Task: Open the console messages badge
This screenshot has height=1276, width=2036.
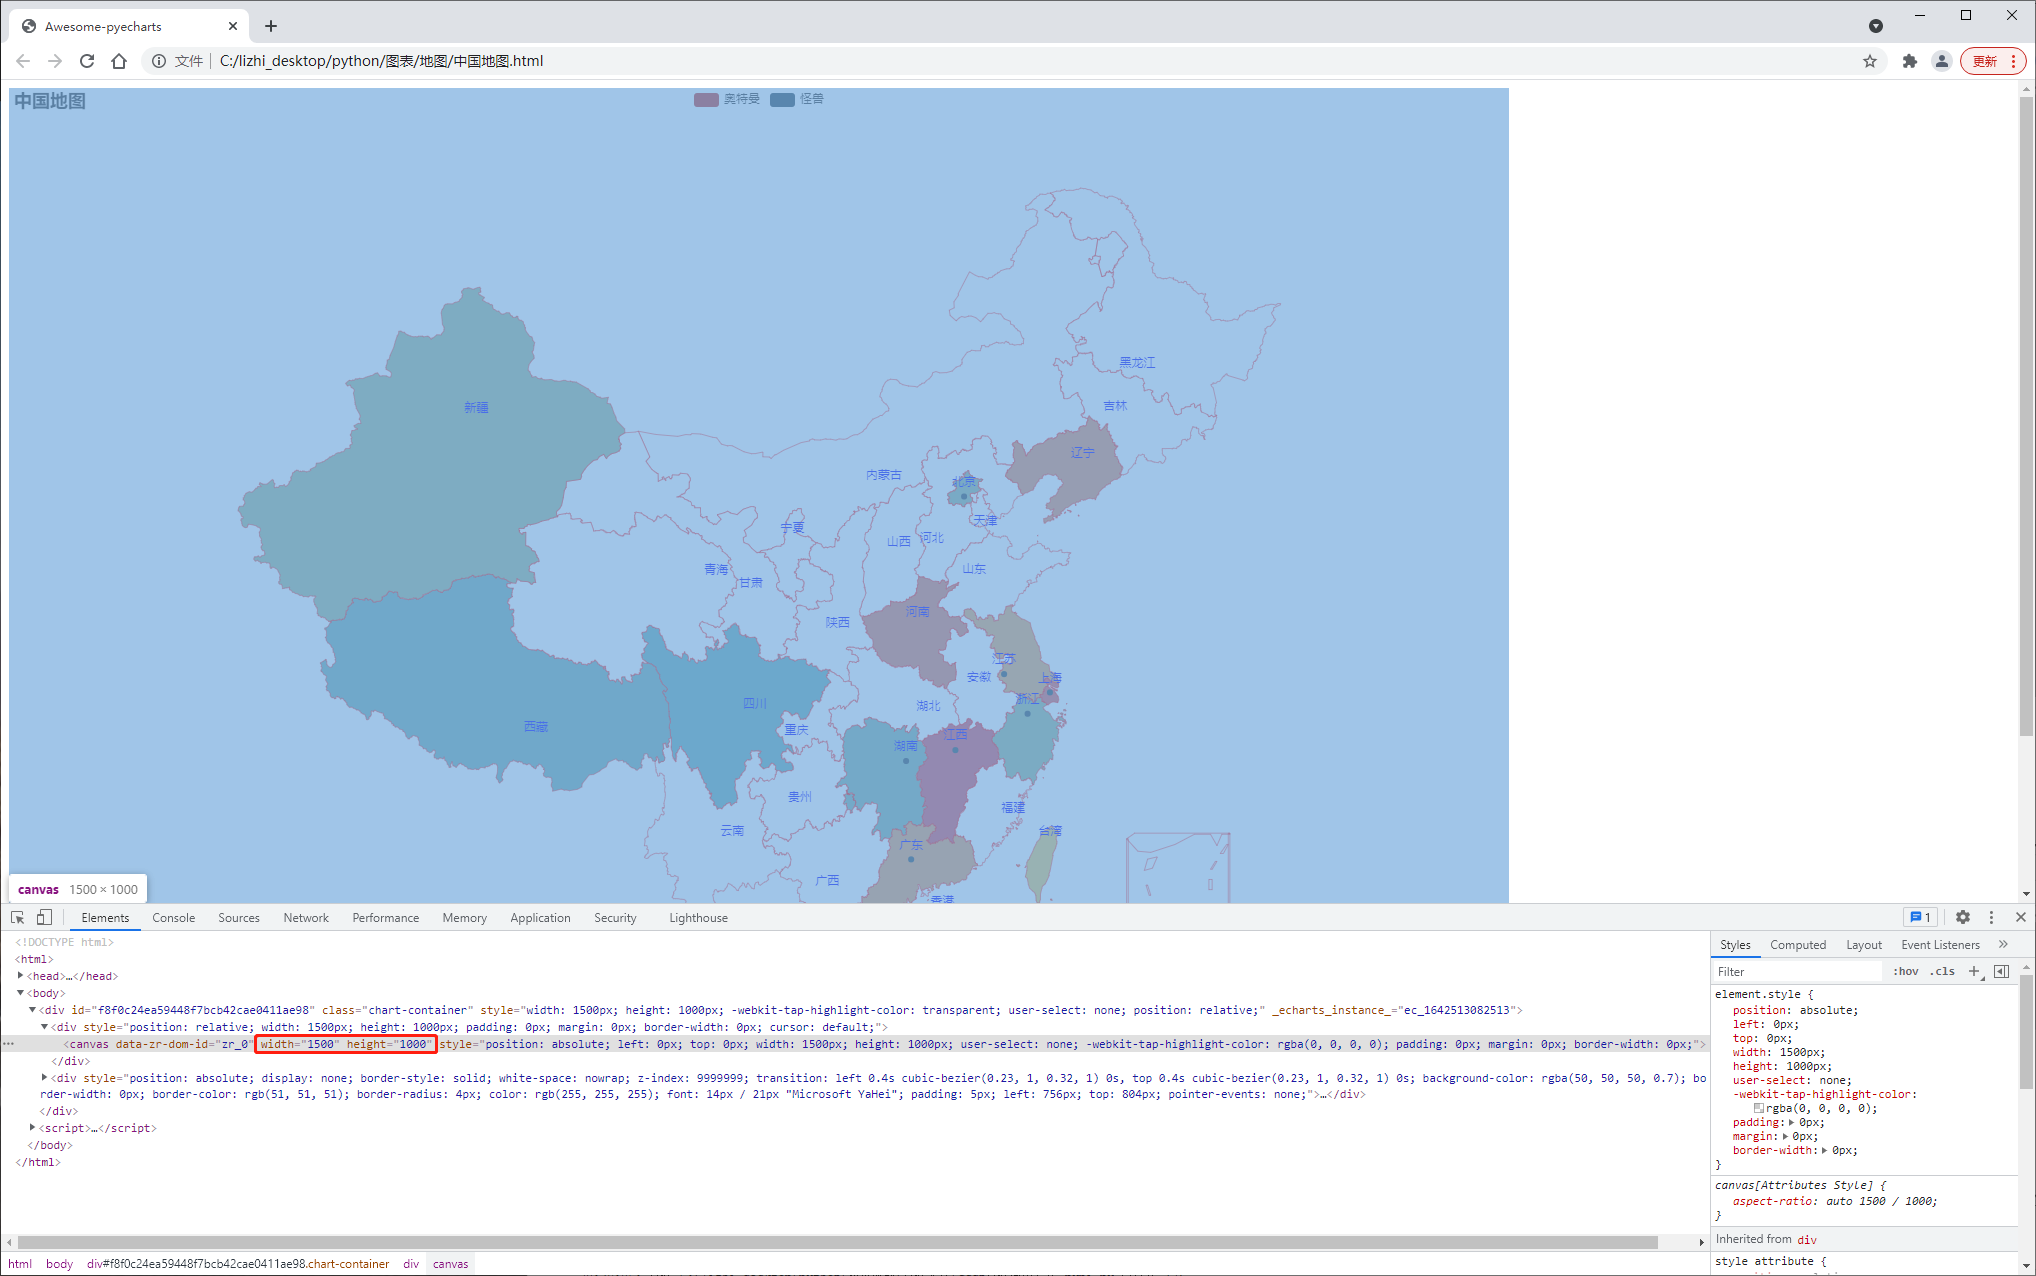Action: [1919, 917]
